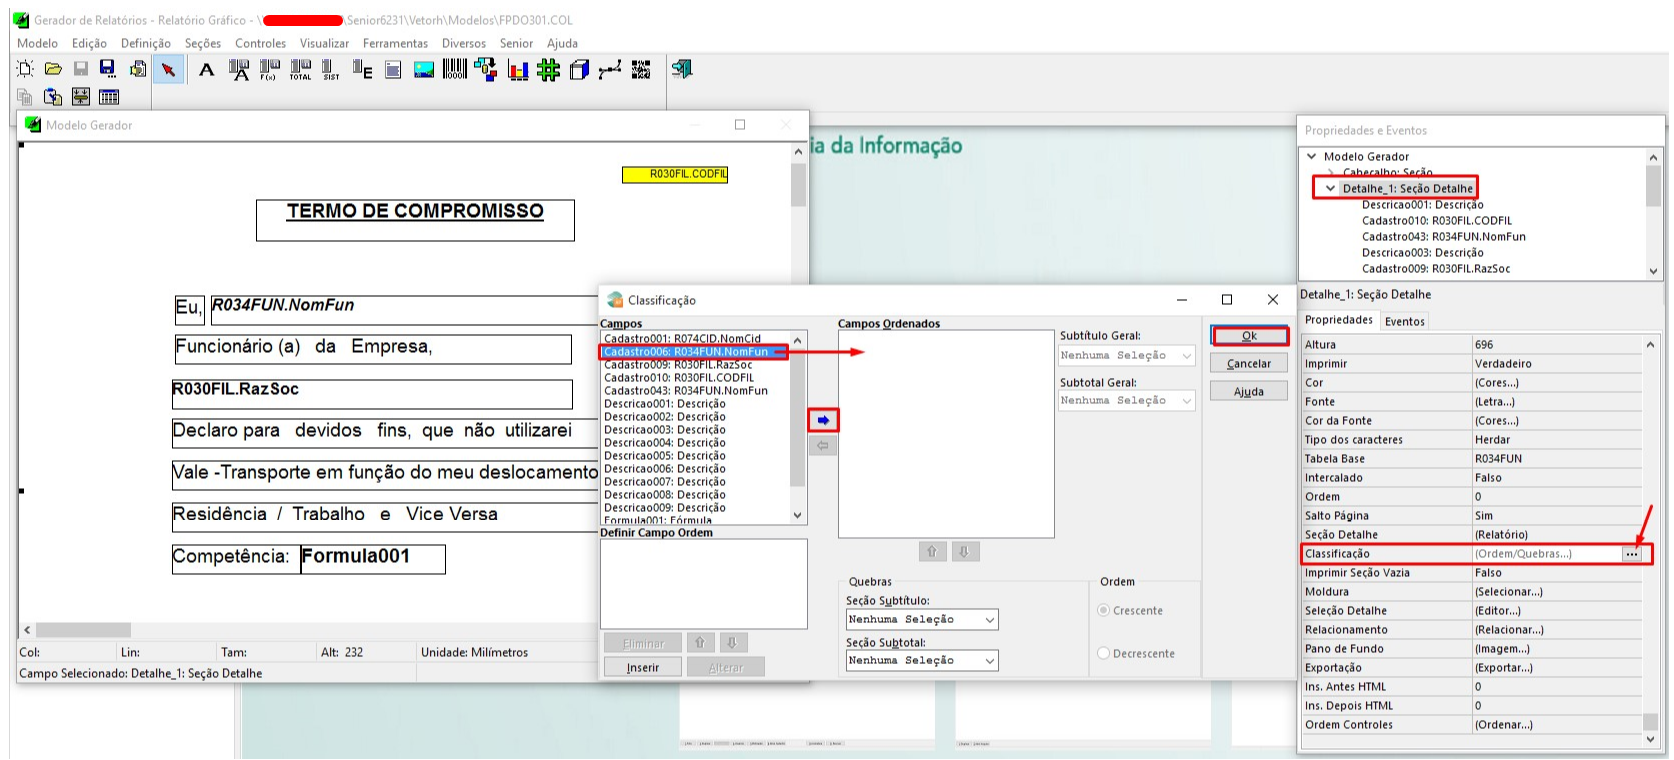Collapse the Detalhe_1 Seção Detalhe node
The height and width of the screenshot is (760, 1674).
coord(1330,188)
